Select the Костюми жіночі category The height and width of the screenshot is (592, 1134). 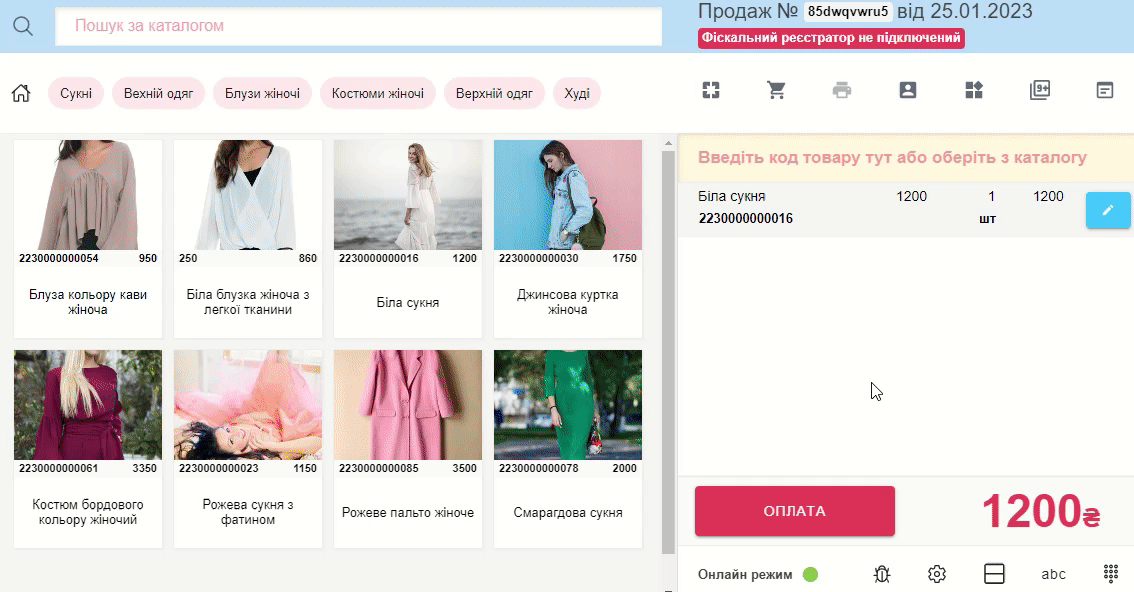378,93
